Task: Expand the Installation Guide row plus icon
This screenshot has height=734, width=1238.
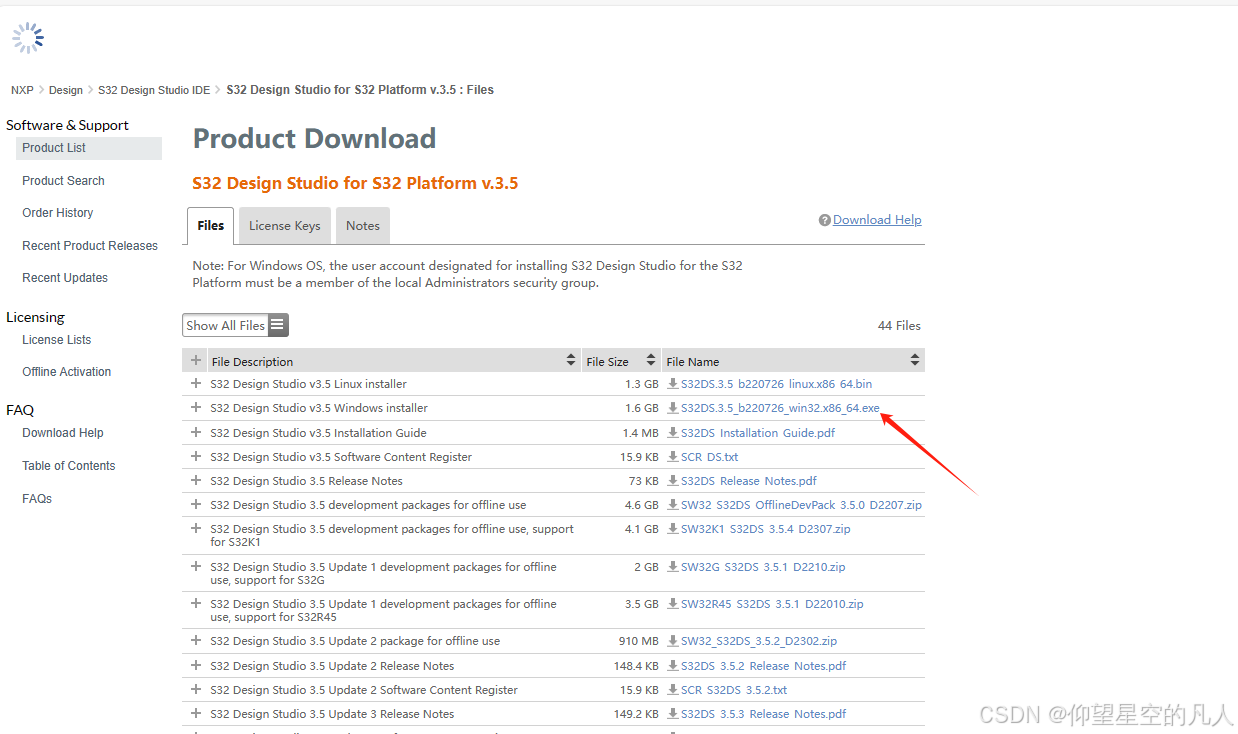Action: pos(196,432)
